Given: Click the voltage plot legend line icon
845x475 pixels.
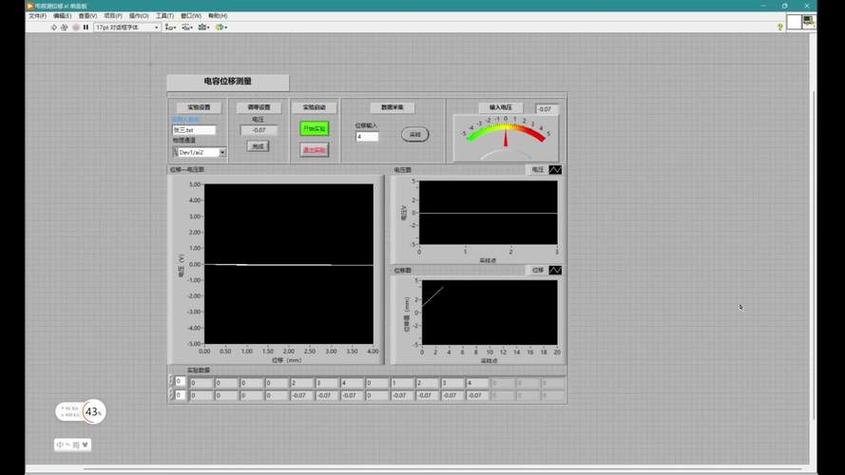Looking at the screenshot, I should 555,170.
